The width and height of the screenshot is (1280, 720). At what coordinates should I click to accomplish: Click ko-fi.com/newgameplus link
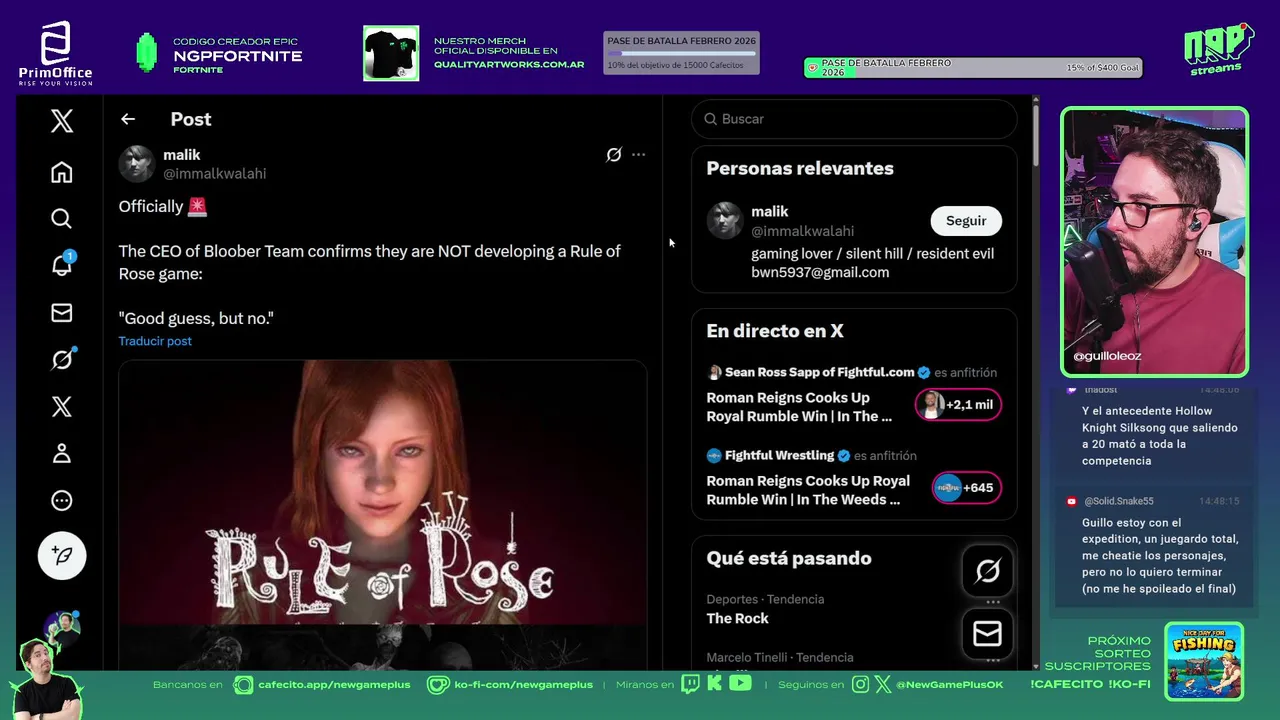point(523,685)
